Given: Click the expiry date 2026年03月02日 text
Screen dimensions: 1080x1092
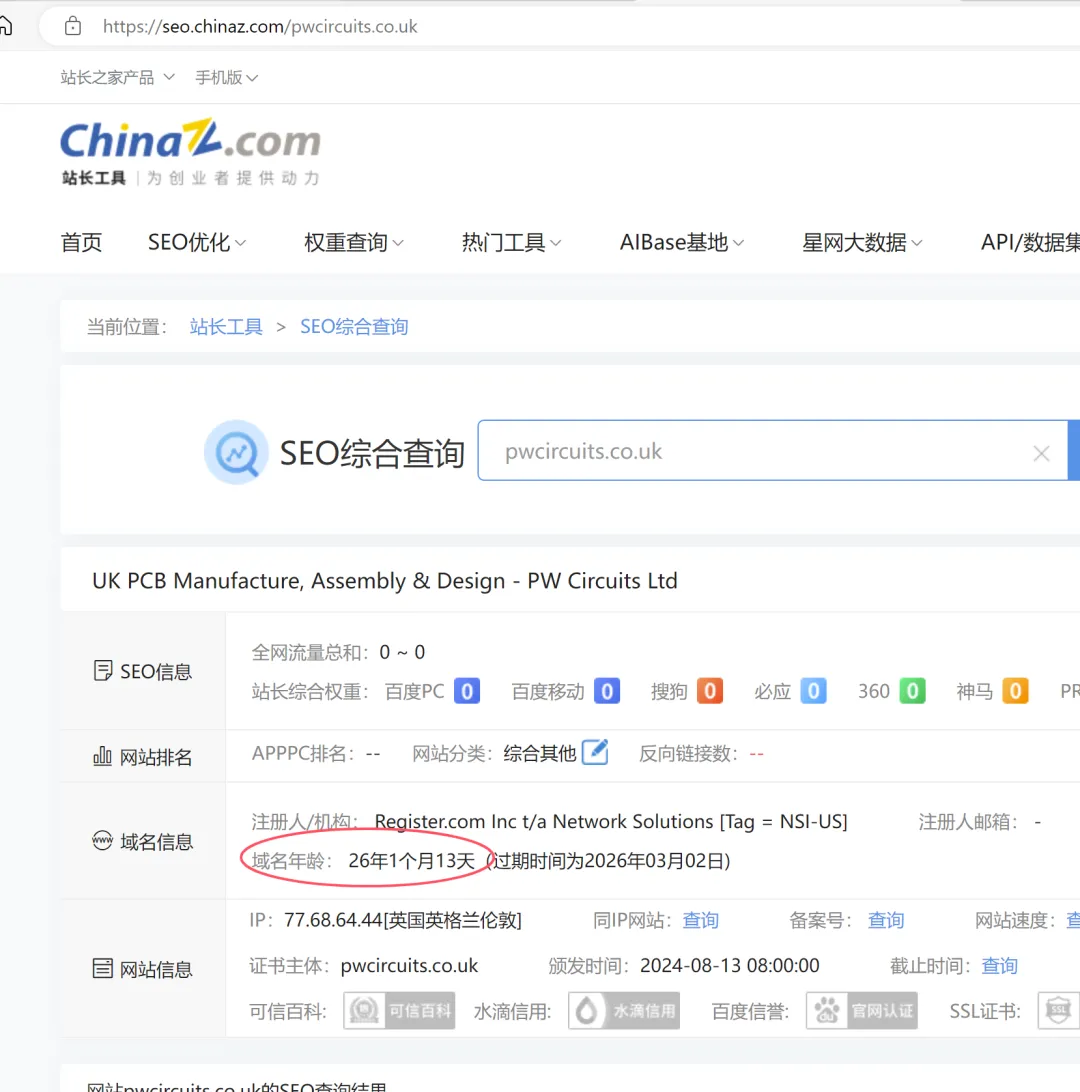Looking at the screenshot, I should point(657,861).
